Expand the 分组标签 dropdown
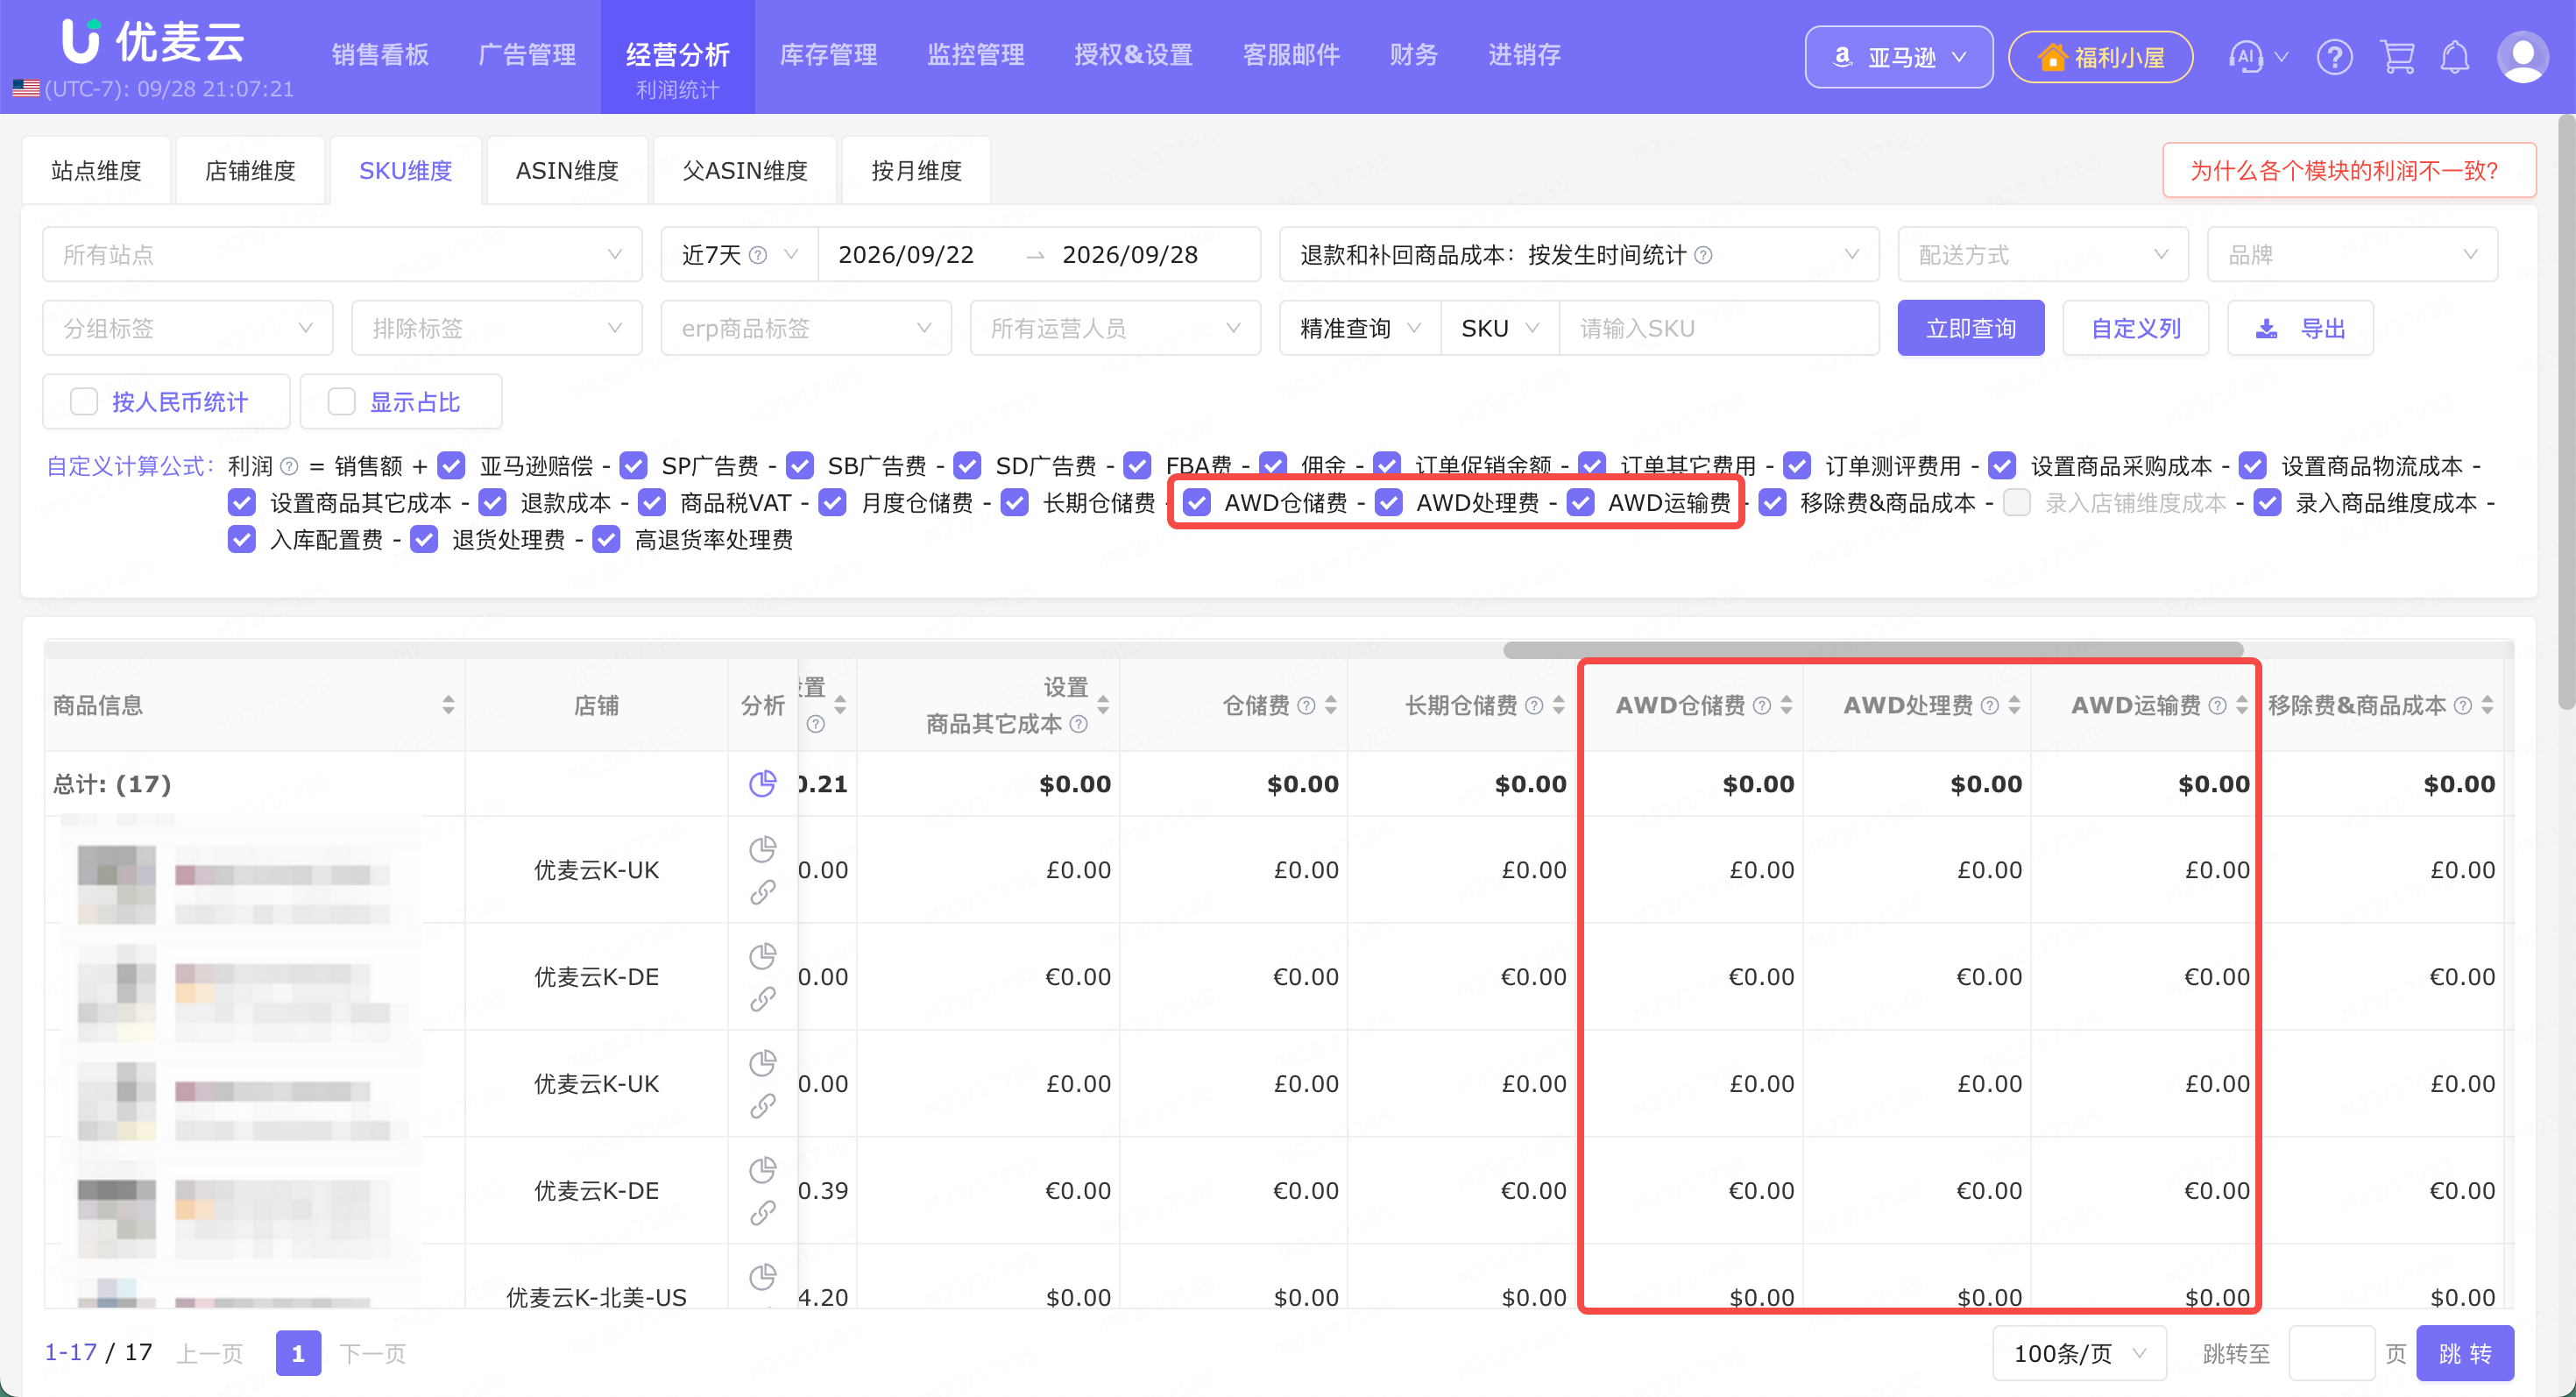 tap(188, 328)
